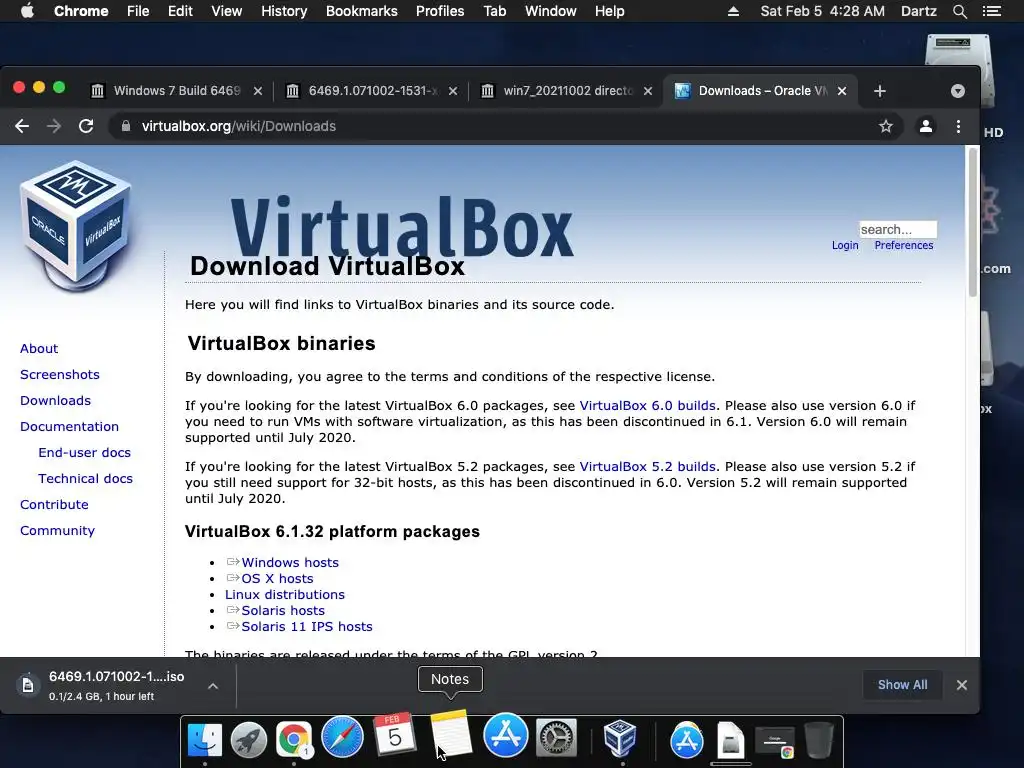Open the Window menu
This screenshot has width=1024, height=768.
551,11
